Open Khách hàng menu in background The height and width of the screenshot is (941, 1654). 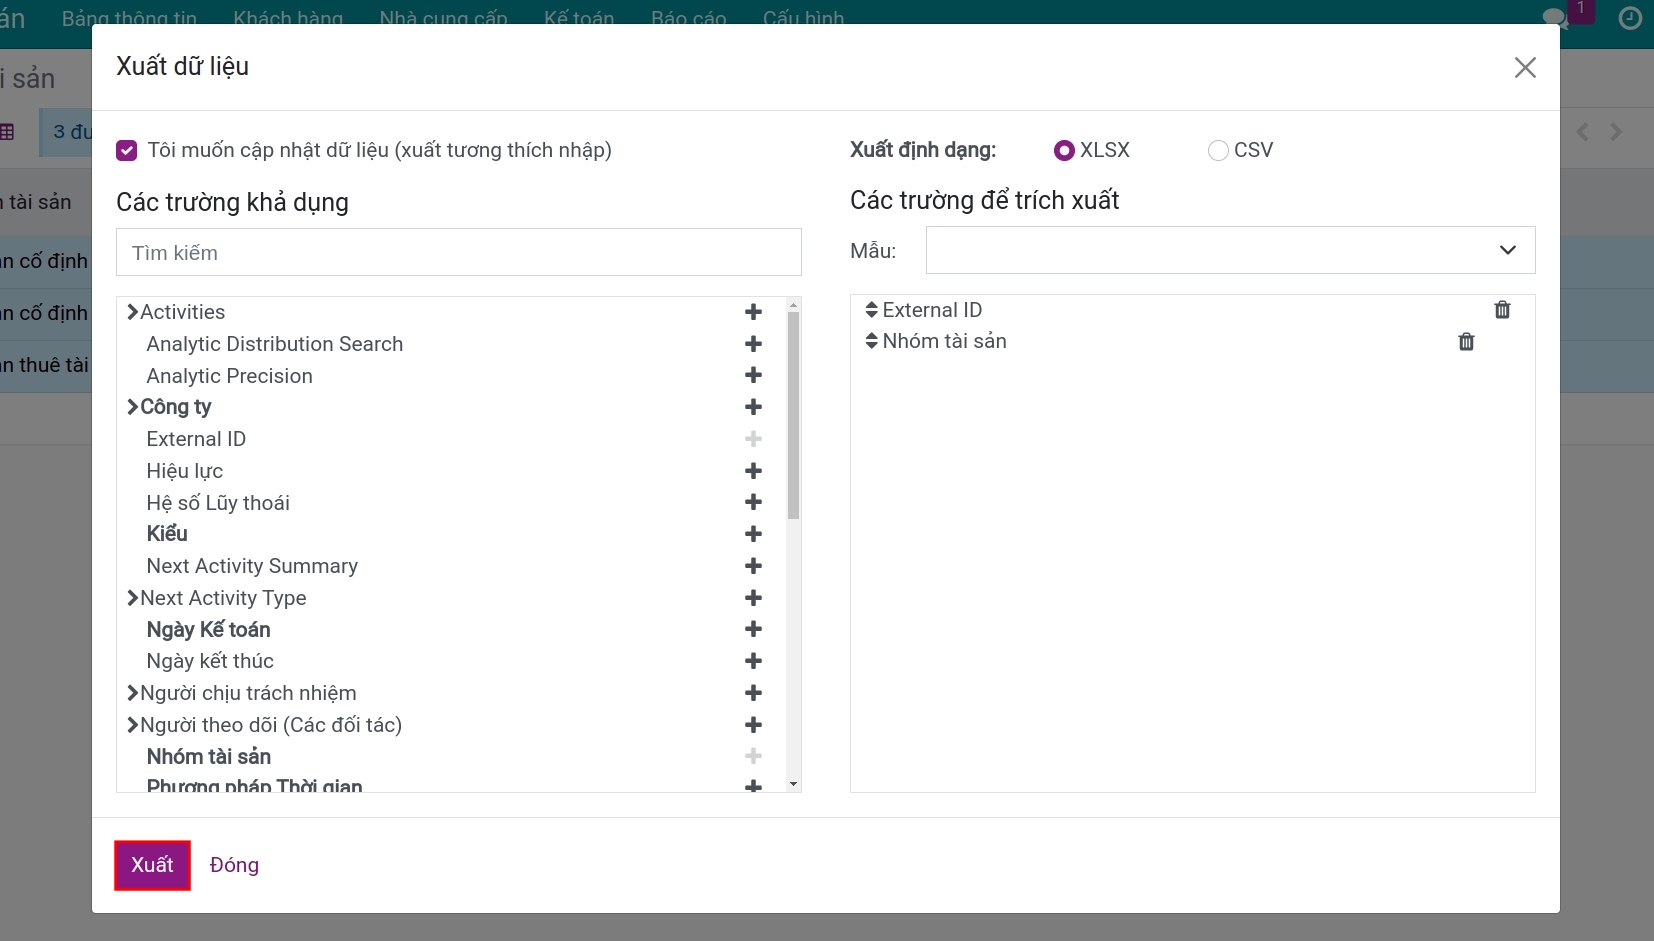coord(288,17)
